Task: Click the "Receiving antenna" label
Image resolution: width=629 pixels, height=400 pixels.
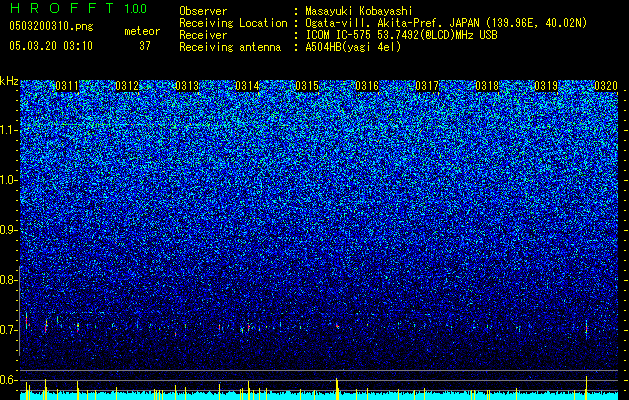Action: (230, 47)
